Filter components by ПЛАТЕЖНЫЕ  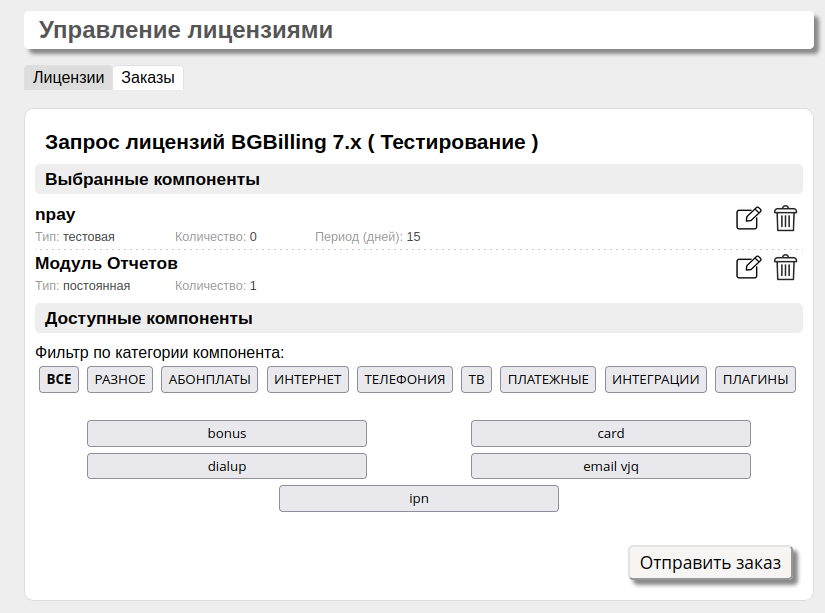(x=548, y=380)
